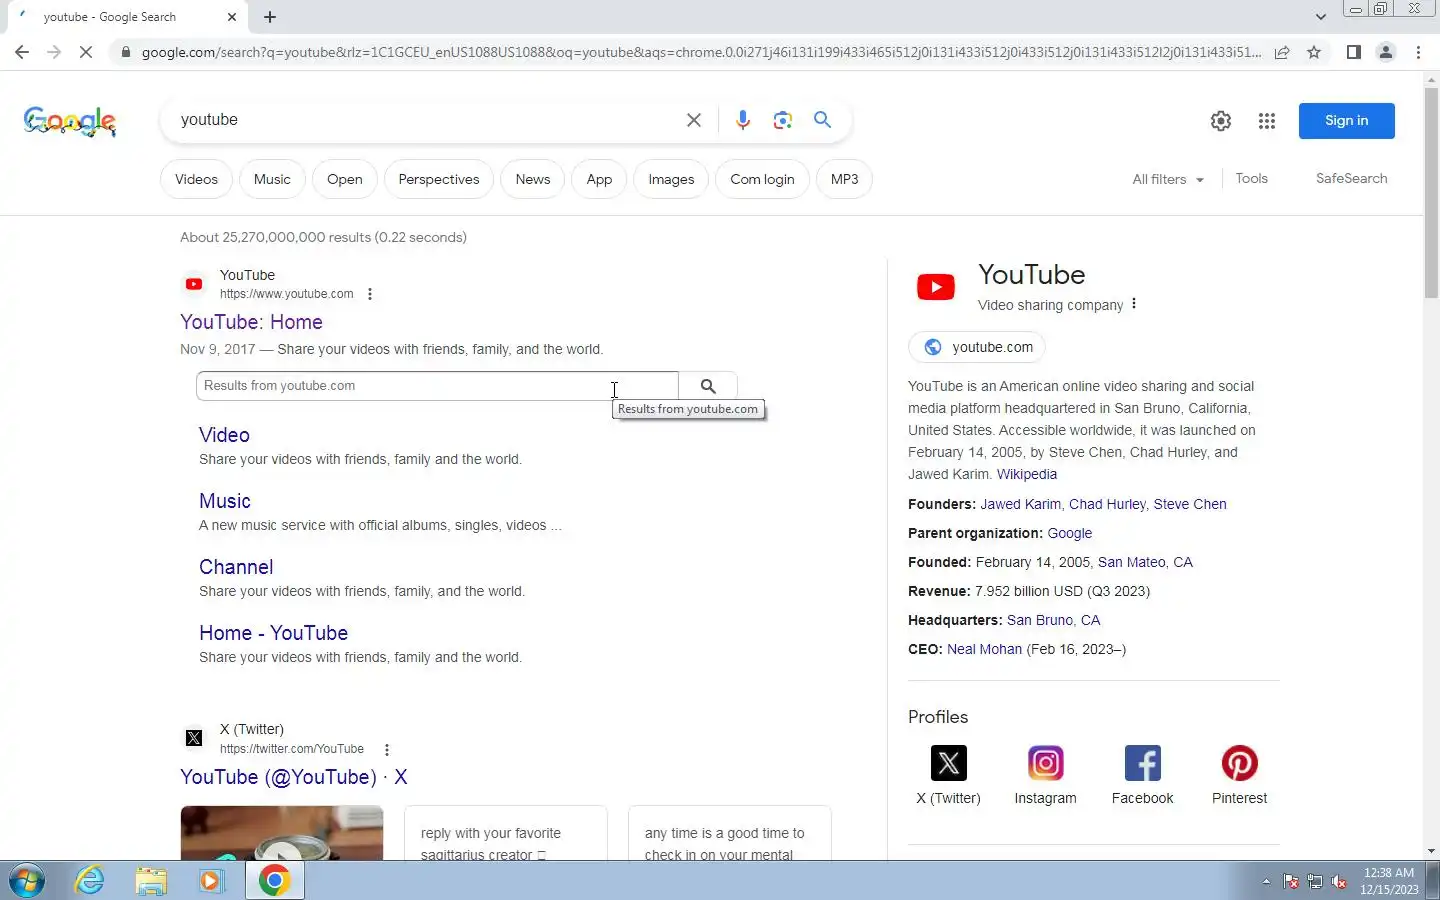
Task: Open the Wikipedia link
Action: [1027, 474]
